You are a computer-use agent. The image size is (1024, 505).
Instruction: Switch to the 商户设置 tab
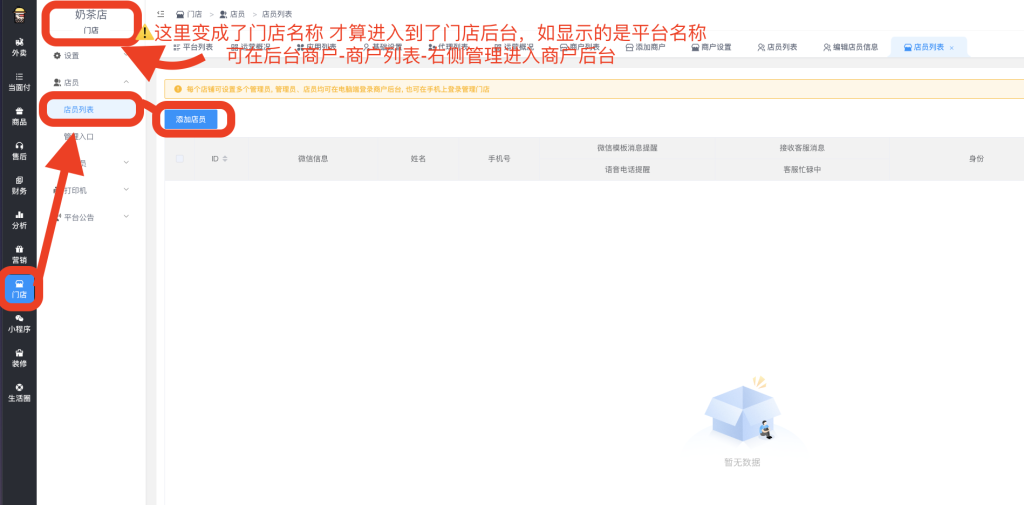710,47
